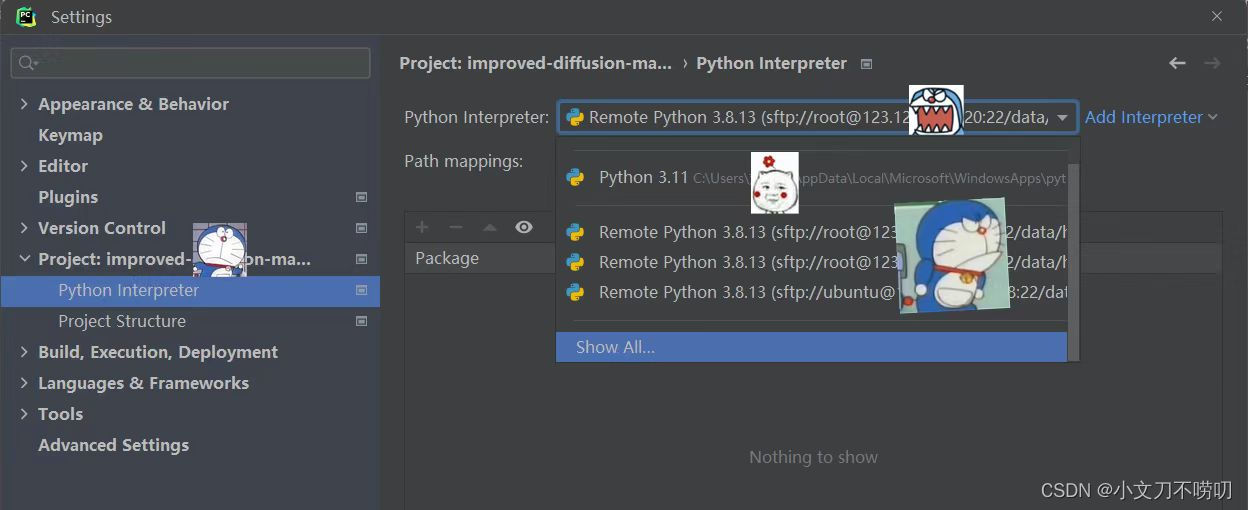Close the Settings dialog
The height and width of the screenshot is (510, 1248).
[1217, 16]
